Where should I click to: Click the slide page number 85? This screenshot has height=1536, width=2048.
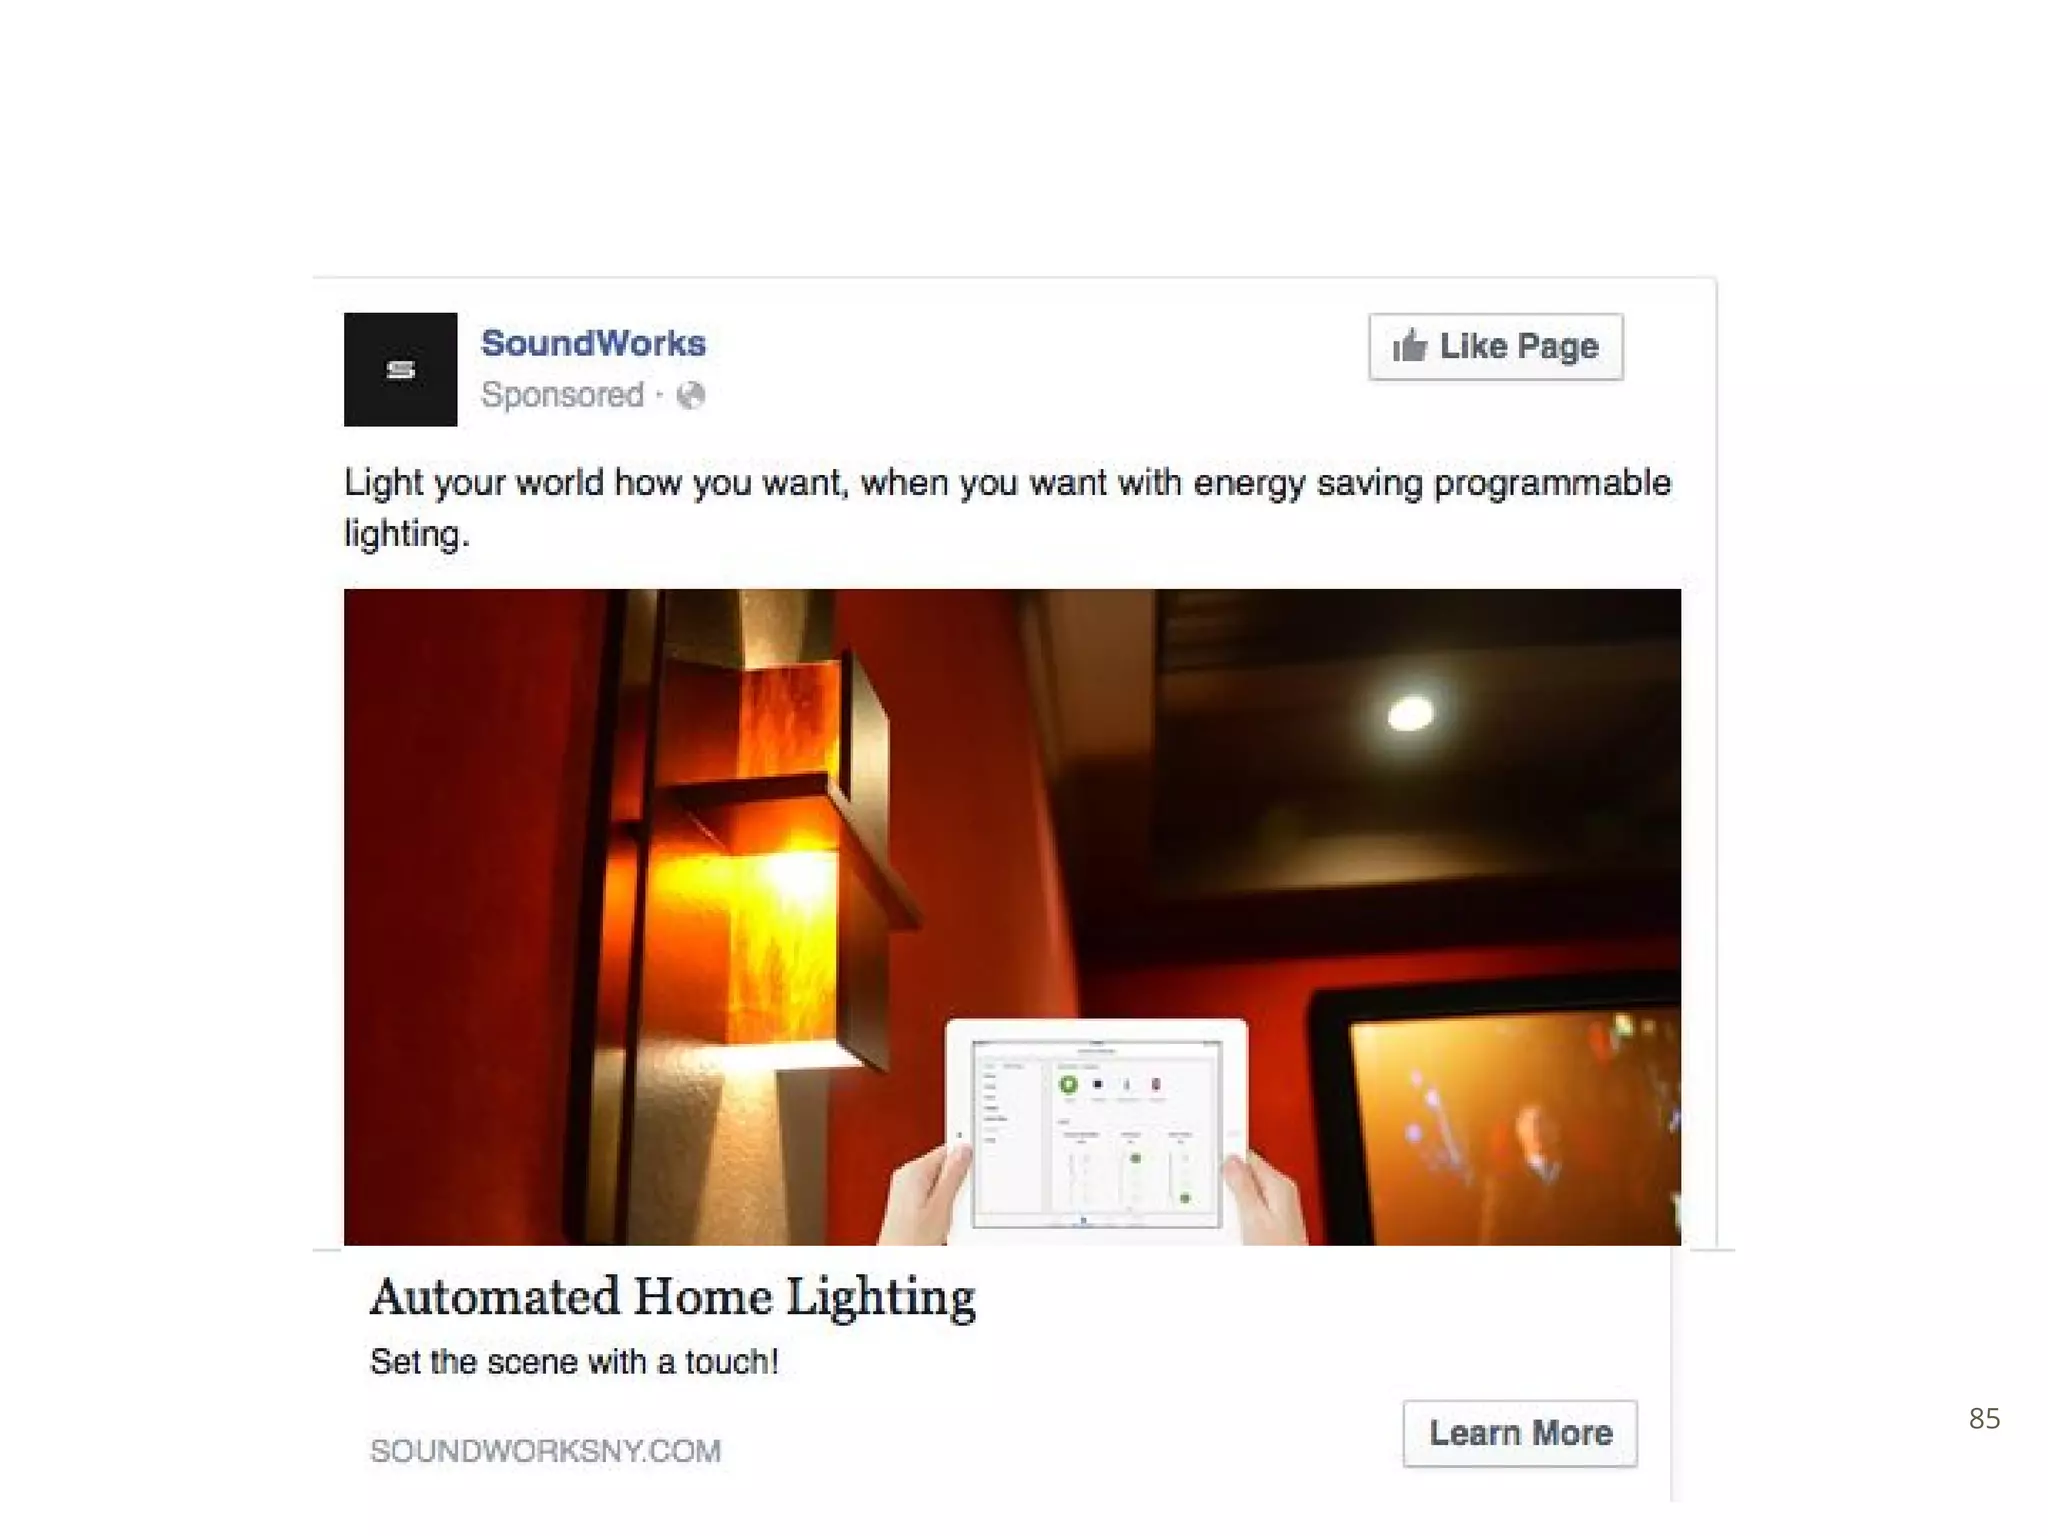pyautogui.click(x=1984, y=1418)
